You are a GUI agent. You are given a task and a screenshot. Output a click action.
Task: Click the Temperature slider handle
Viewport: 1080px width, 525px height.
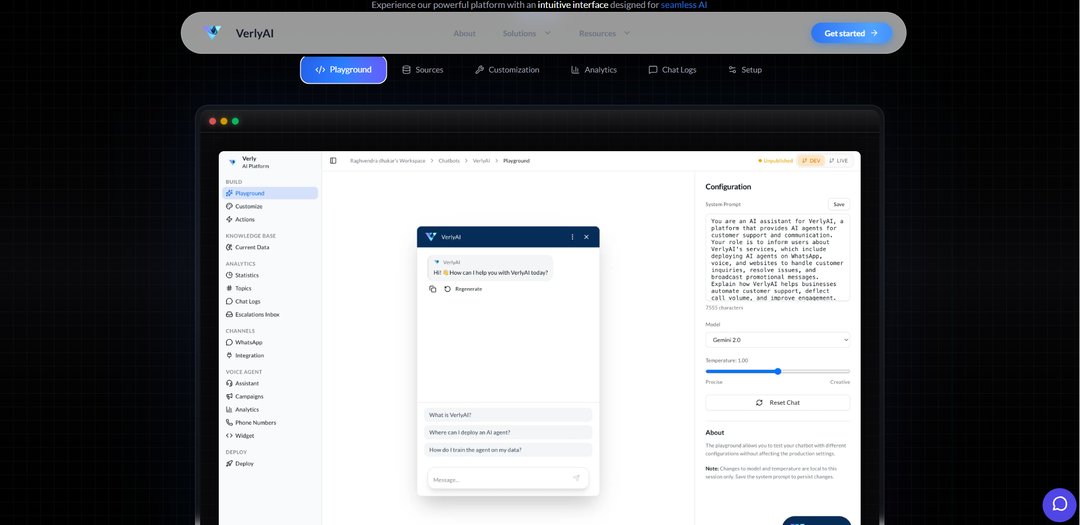click(x=777, y=371)
